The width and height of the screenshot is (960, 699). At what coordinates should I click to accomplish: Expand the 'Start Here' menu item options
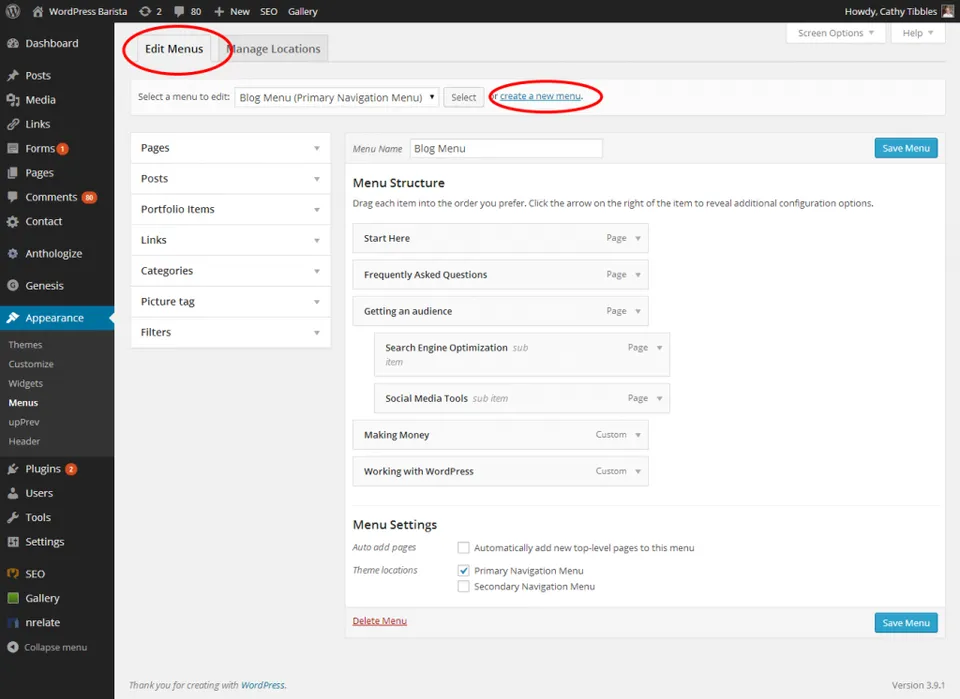tap(637, 238)
